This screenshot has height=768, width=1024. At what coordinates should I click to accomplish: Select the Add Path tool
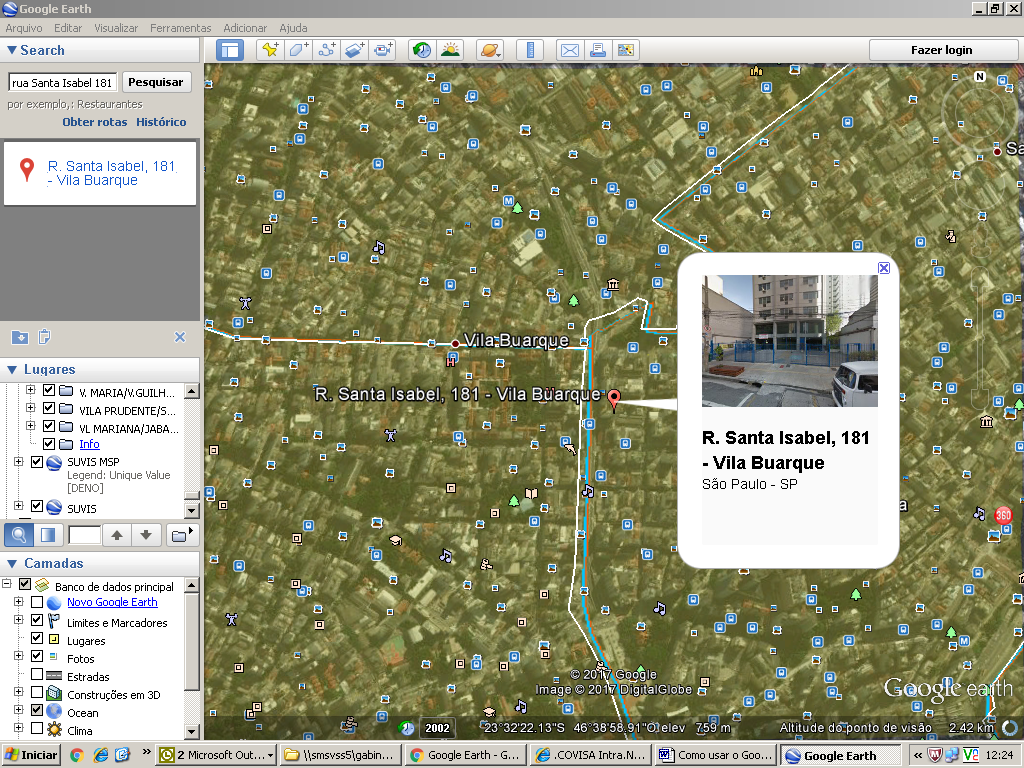pyautogui.click(x=327, y=50)
